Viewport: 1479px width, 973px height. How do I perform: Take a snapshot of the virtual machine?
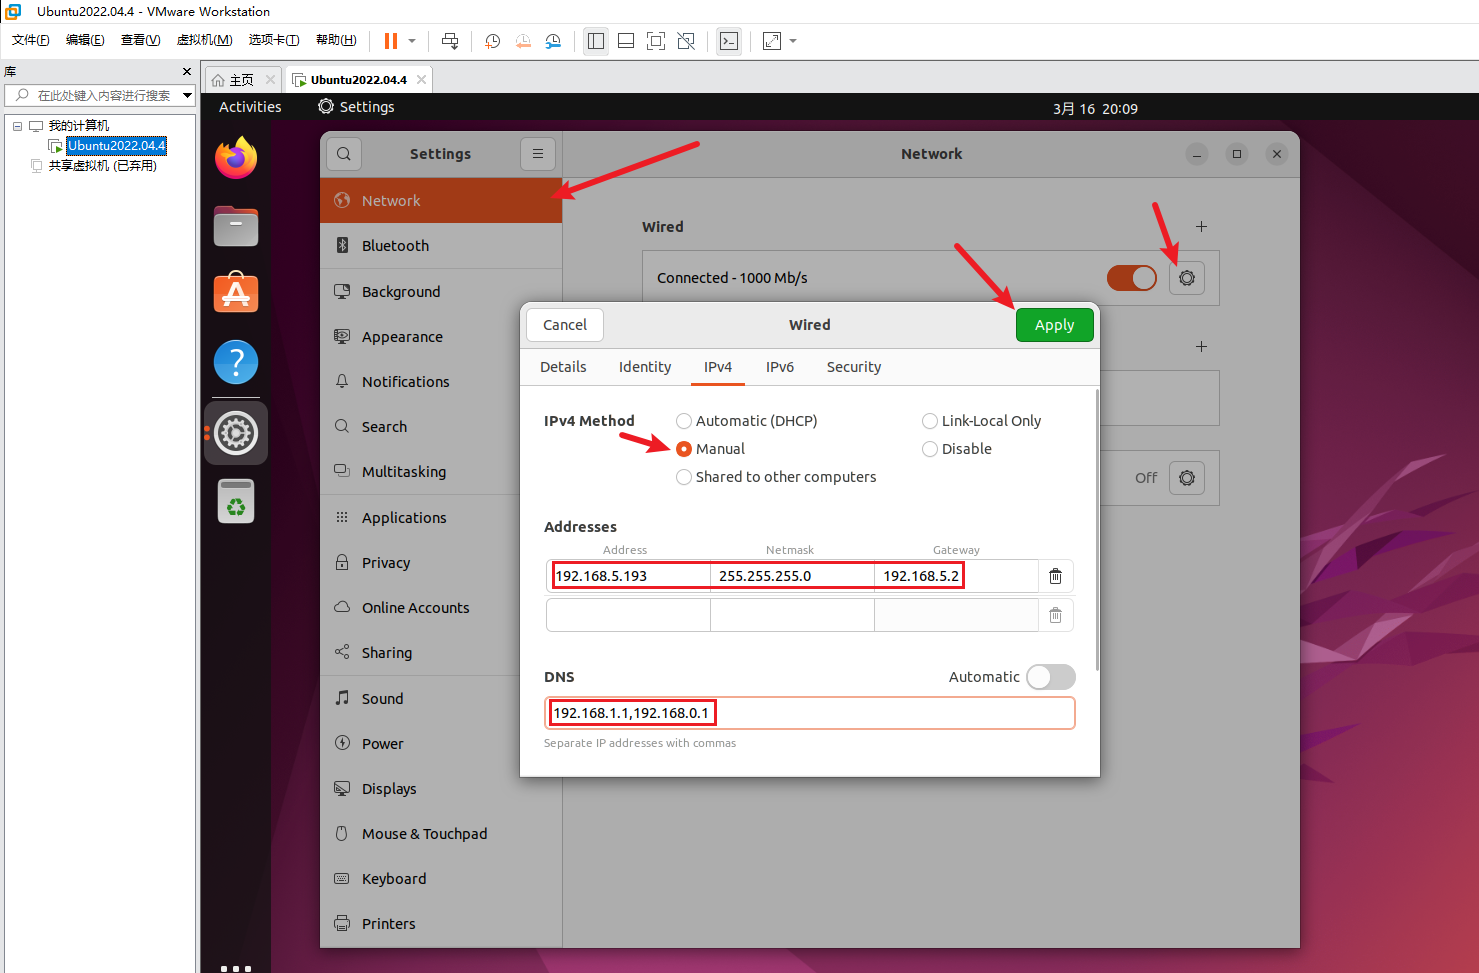point(493,41)
